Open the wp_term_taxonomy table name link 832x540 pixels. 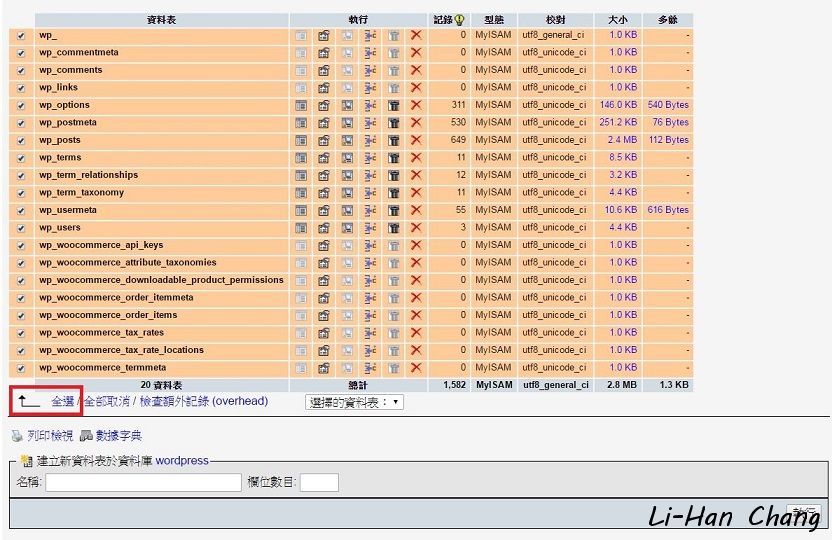(x=81, y=193)
